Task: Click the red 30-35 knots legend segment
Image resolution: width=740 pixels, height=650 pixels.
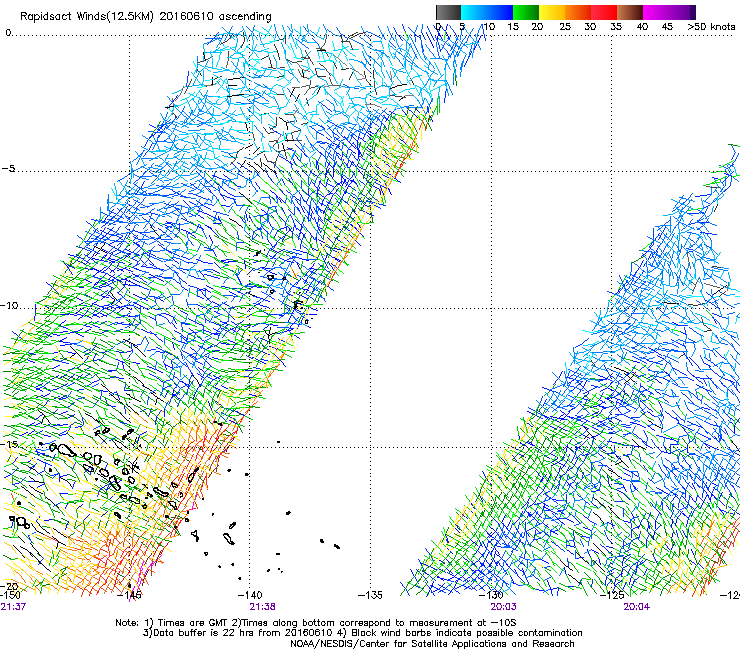Action: tap(604, 12)
